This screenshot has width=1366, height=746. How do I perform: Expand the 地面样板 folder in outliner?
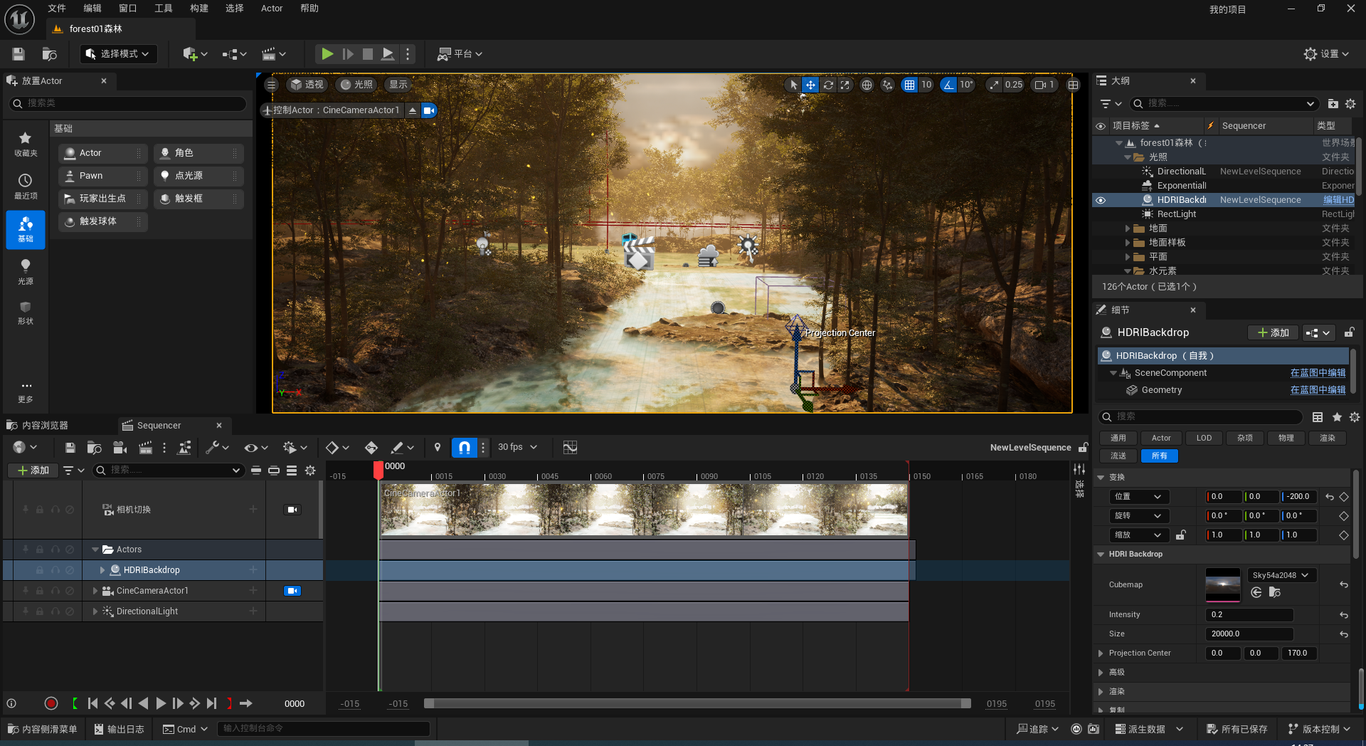[x=1128, y=242]
